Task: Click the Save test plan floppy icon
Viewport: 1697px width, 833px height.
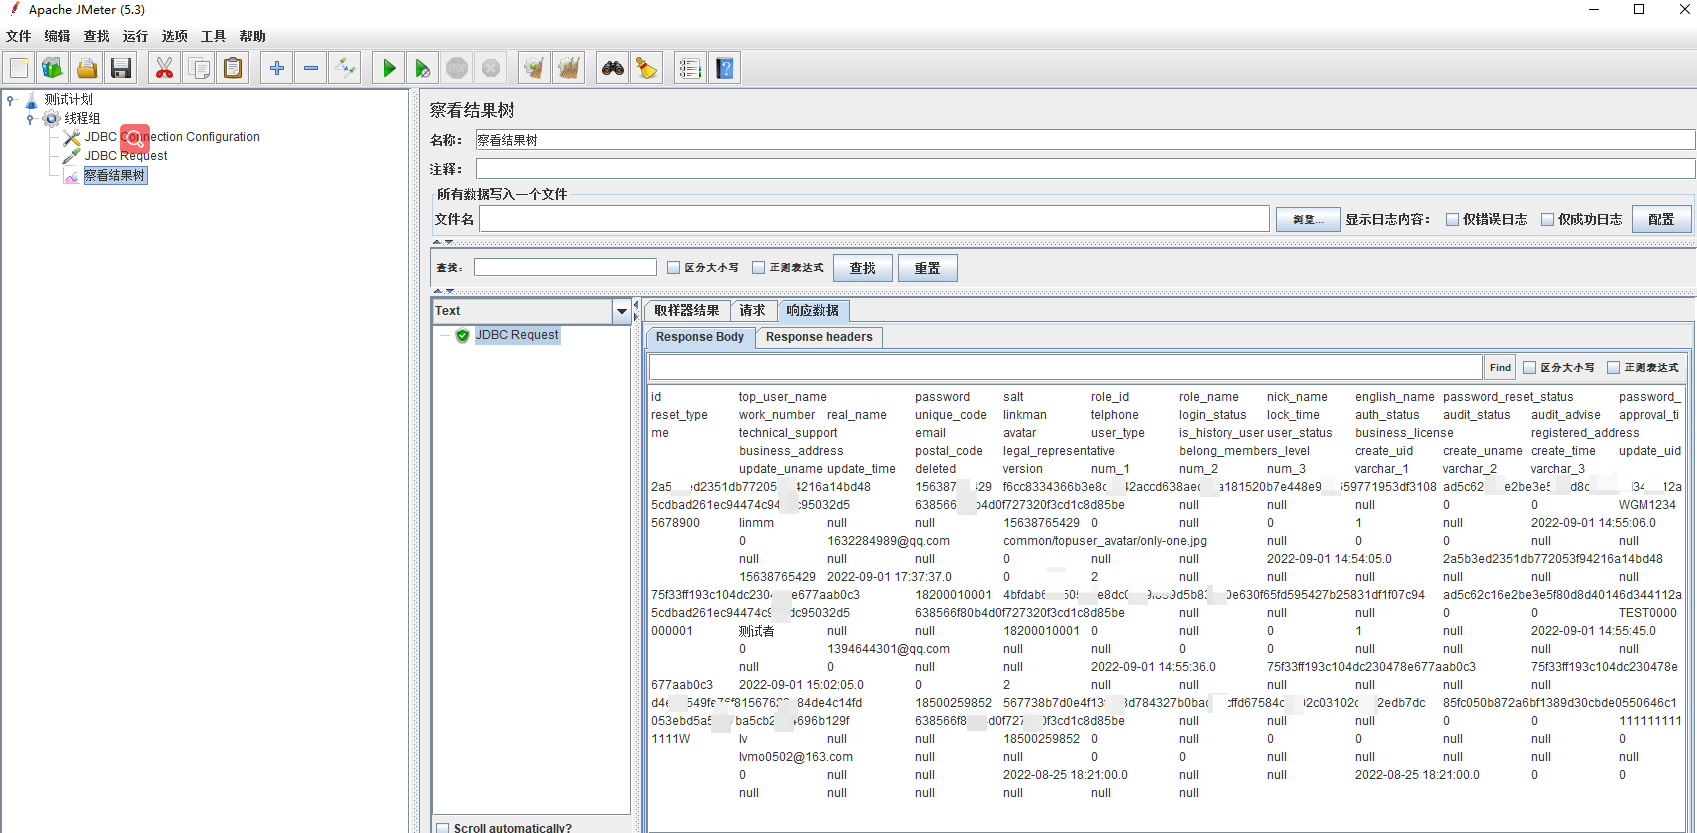Action: pos(121,68)
